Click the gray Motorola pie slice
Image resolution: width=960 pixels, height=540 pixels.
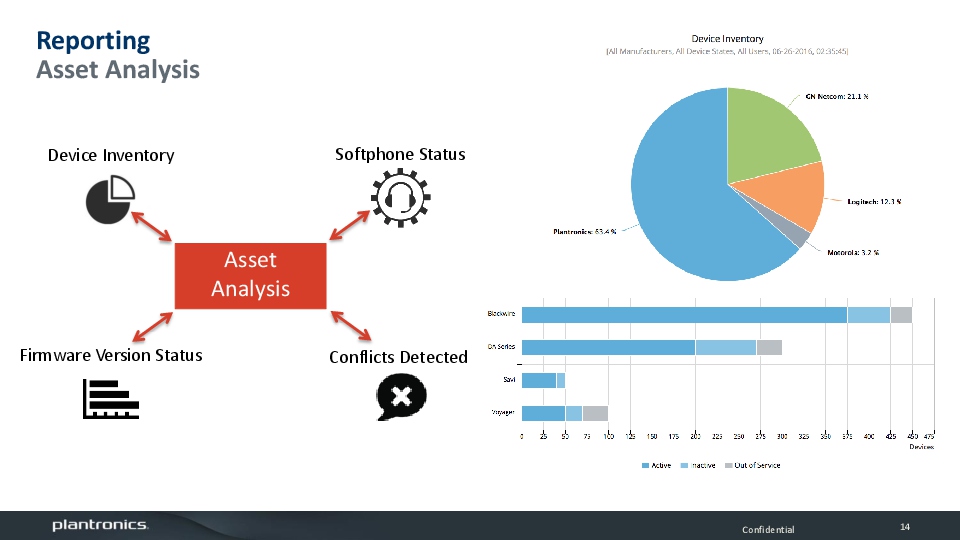(x=796, y=234)
